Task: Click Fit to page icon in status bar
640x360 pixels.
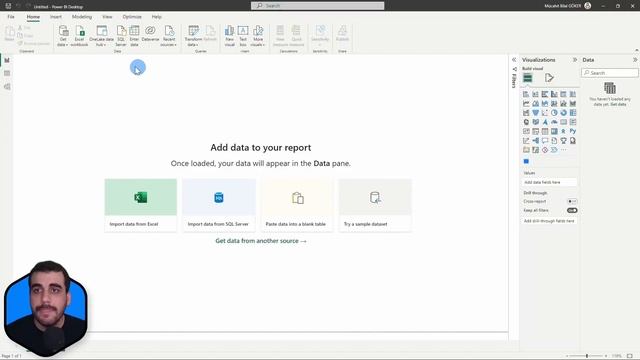Action: (x=630, y=356)
